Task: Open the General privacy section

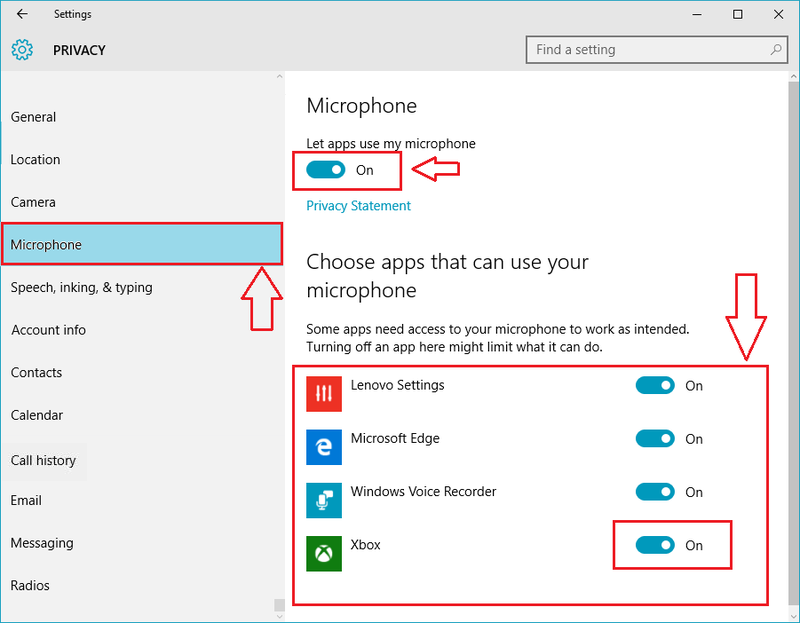Action: tap(142, 117)
